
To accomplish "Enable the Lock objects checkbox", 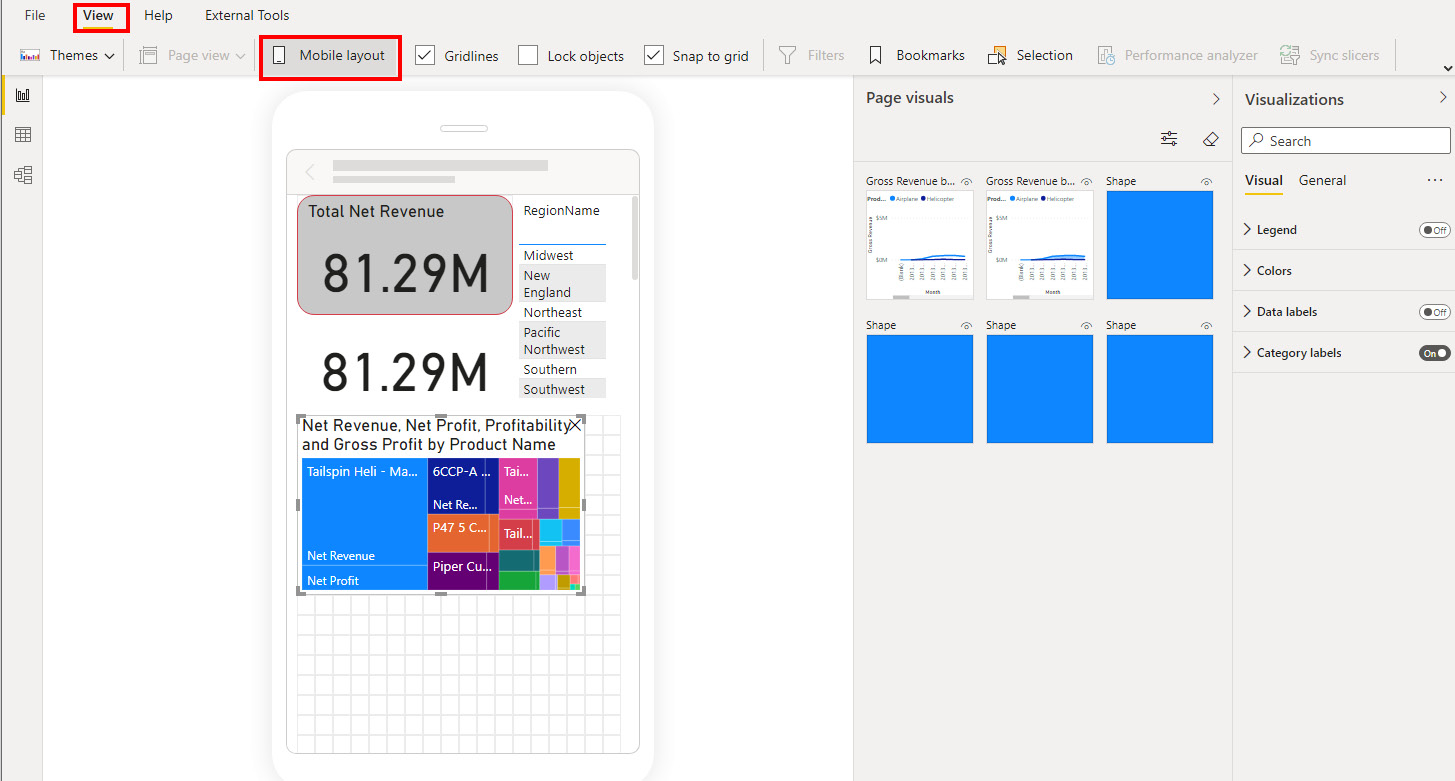I will (x=528, y=56).
